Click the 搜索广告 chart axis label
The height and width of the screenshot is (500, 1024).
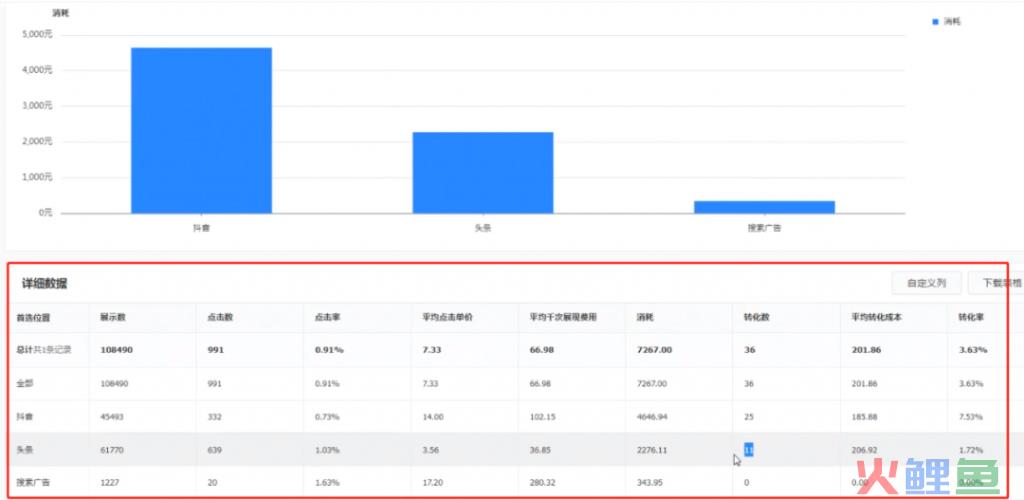(764, 228)
